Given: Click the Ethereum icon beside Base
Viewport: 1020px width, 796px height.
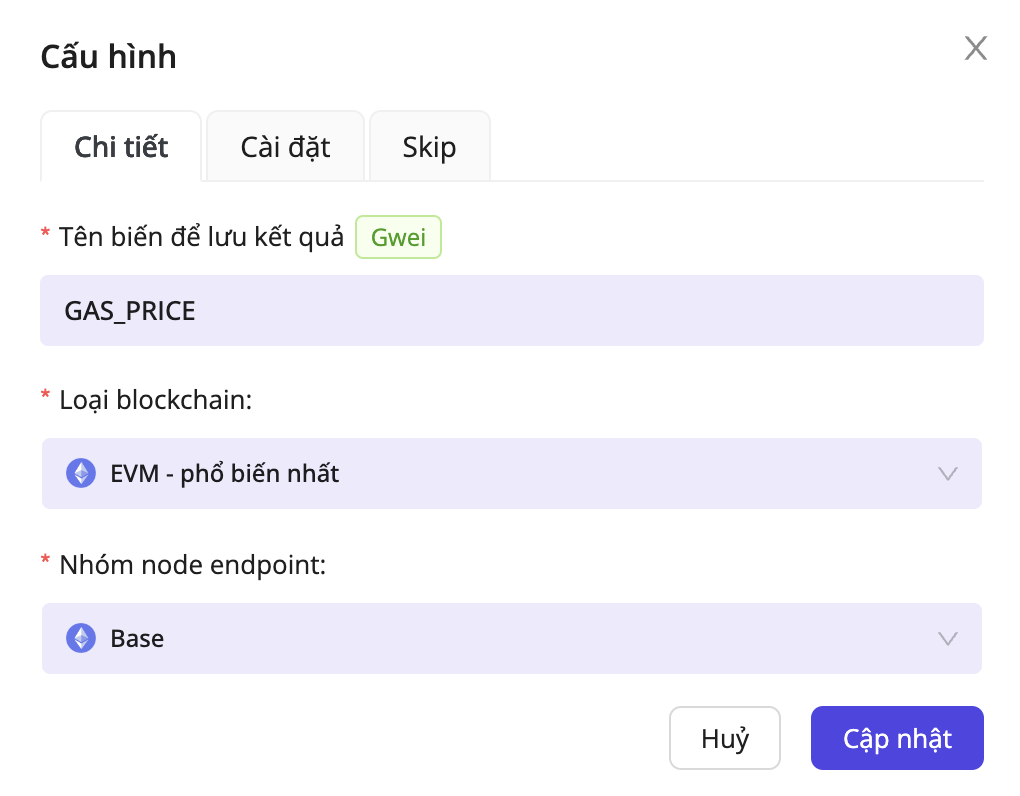Looking at the screenshot, I should 81,638.
